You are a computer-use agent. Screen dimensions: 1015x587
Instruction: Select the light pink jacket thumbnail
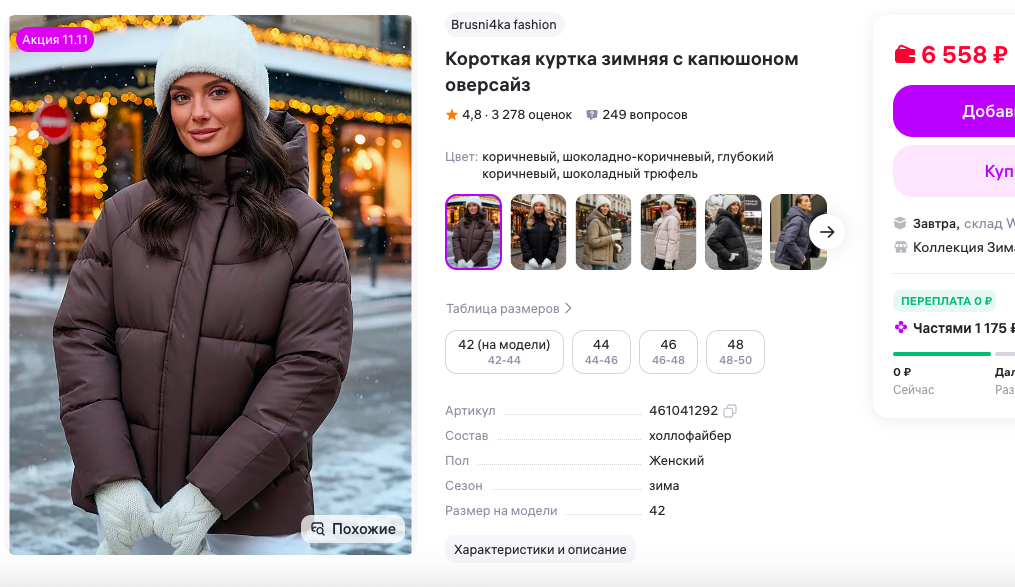pos(668,232)
